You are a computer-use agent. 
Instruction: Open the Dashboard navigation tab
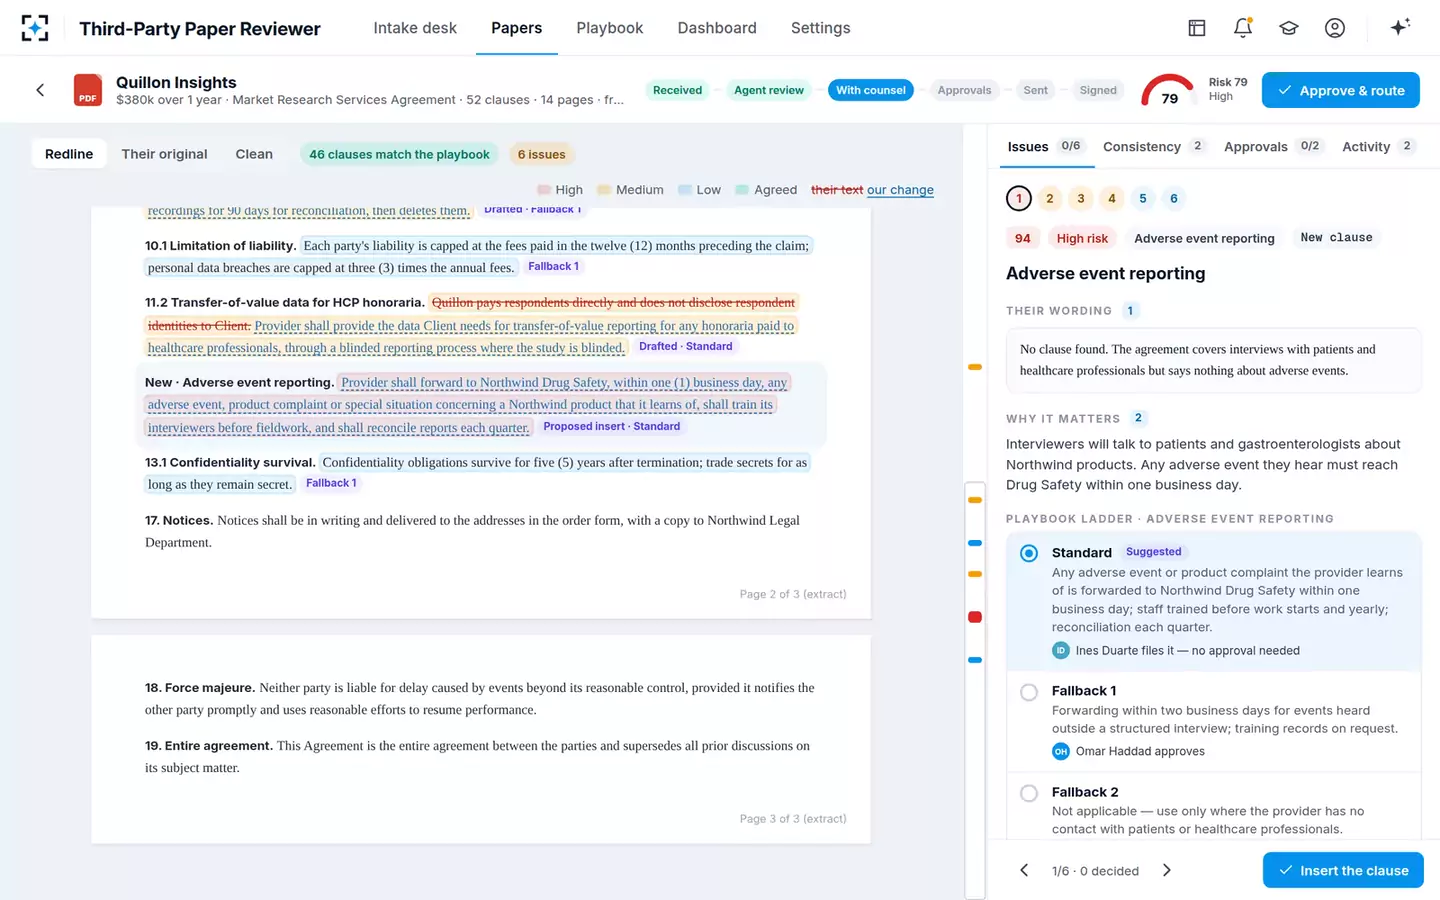717,28
